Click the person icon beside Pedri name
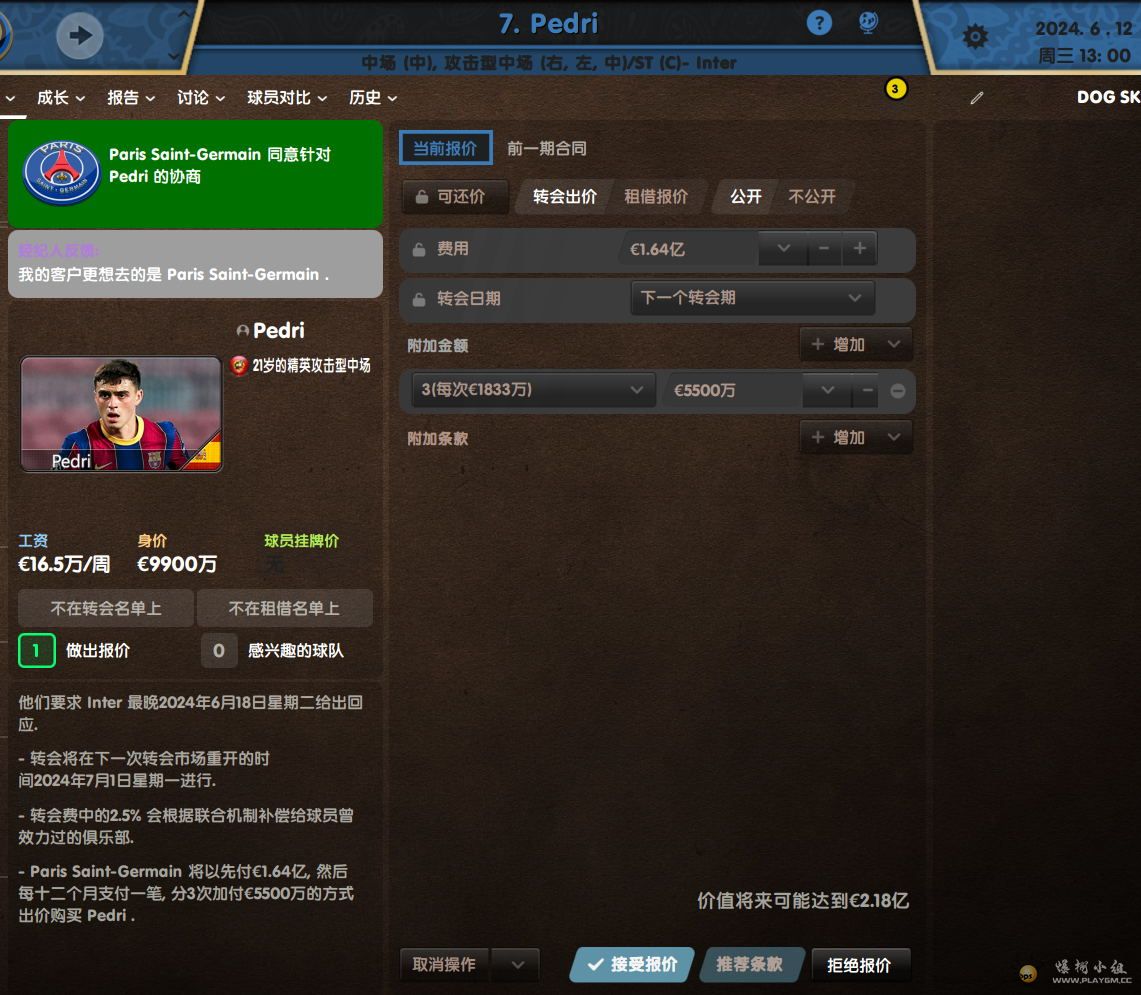1141x995 pixels. click(x=242, y=331)
